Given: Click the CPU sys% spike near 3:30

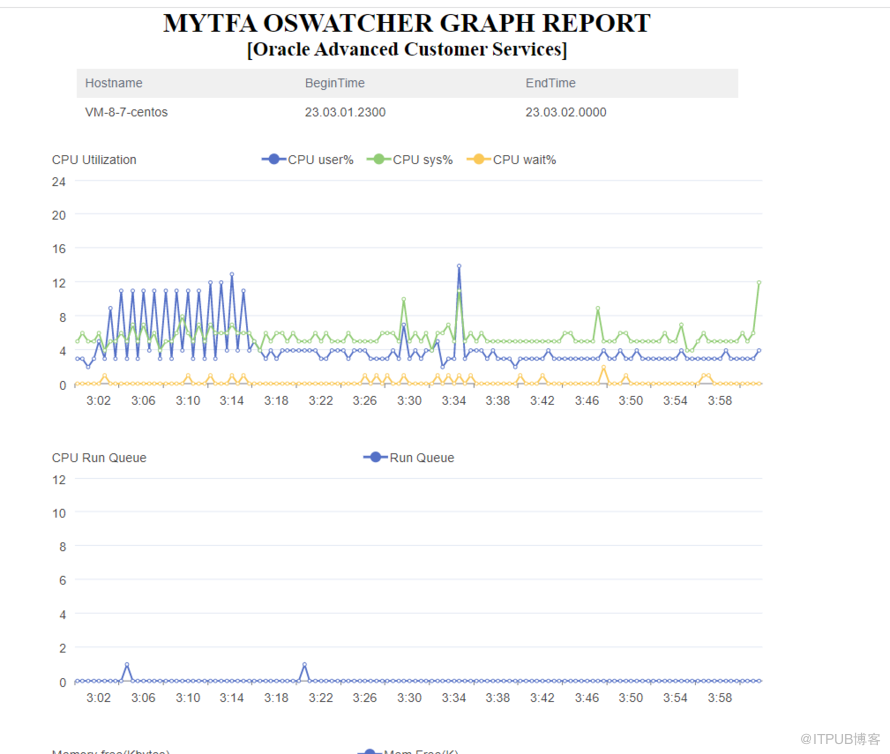Looking at the screenshot, I should [x=403, y=299].
